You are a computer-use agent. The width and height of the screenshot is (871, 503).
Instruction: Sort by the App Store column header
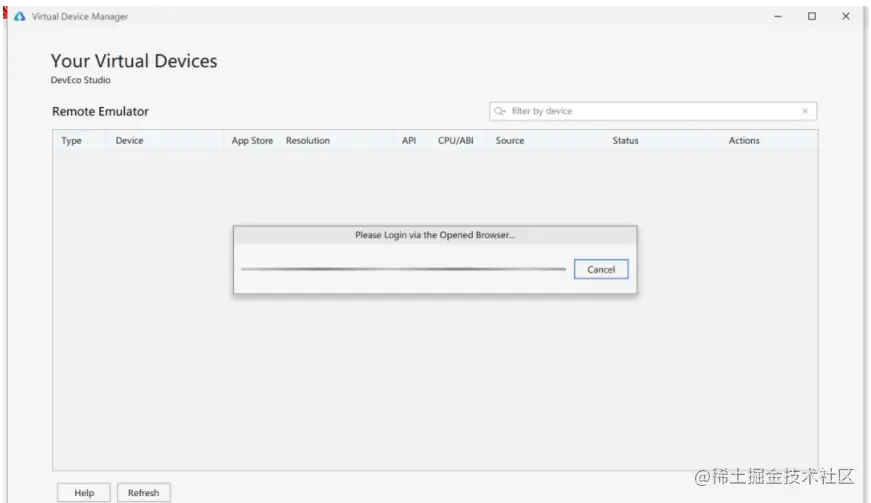252,140
